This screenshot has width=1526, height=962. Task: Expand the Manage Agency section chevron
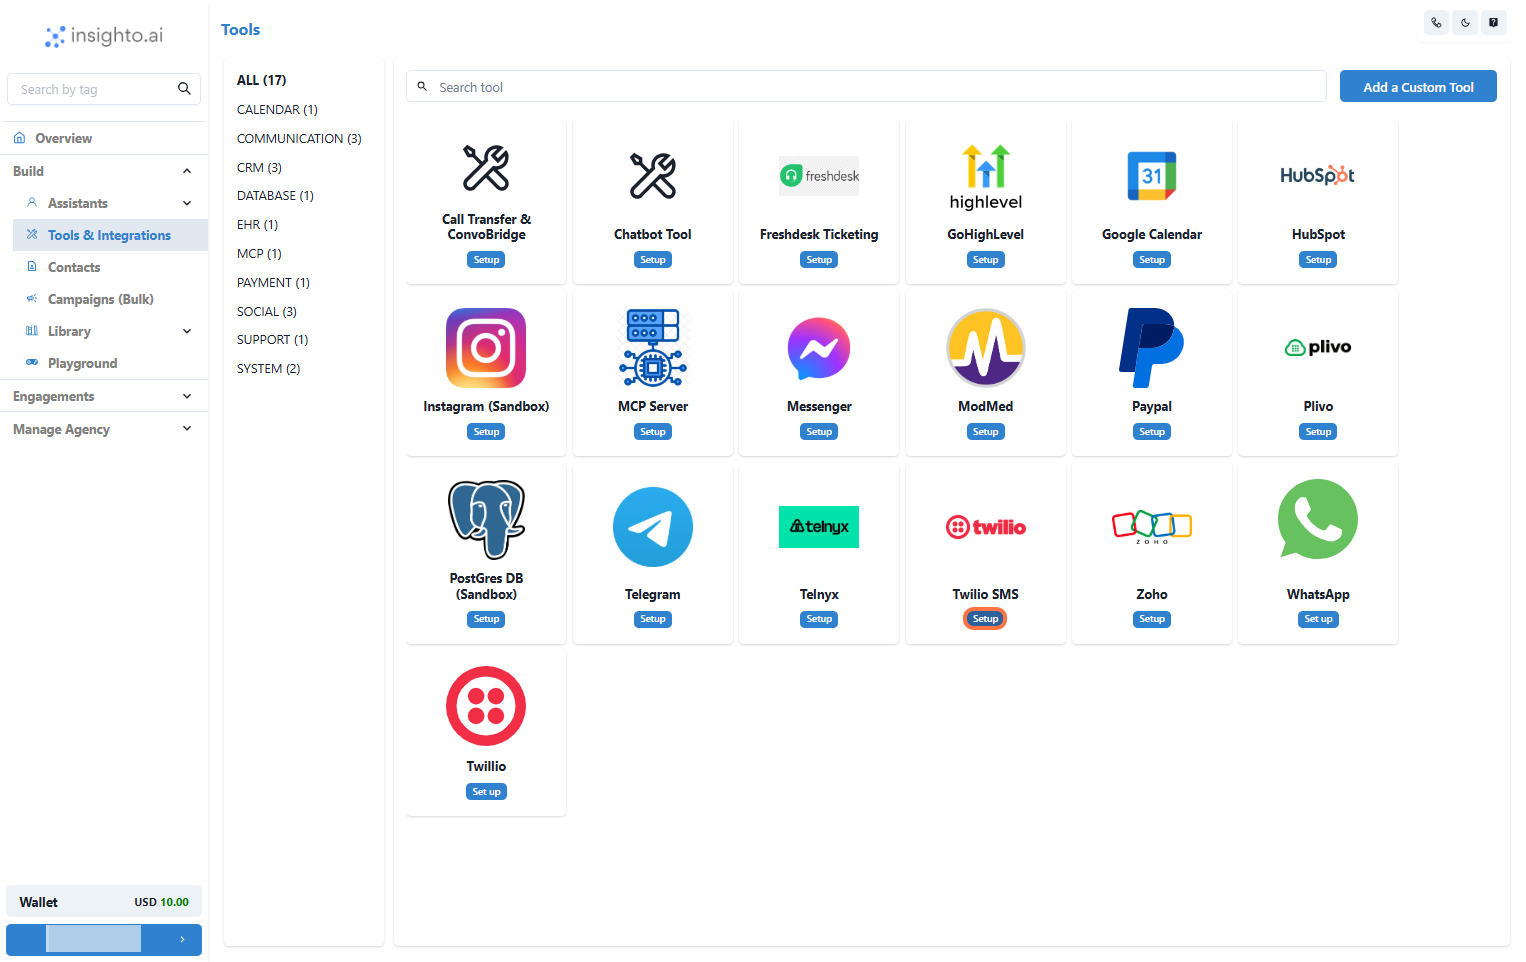pos(187,429)
